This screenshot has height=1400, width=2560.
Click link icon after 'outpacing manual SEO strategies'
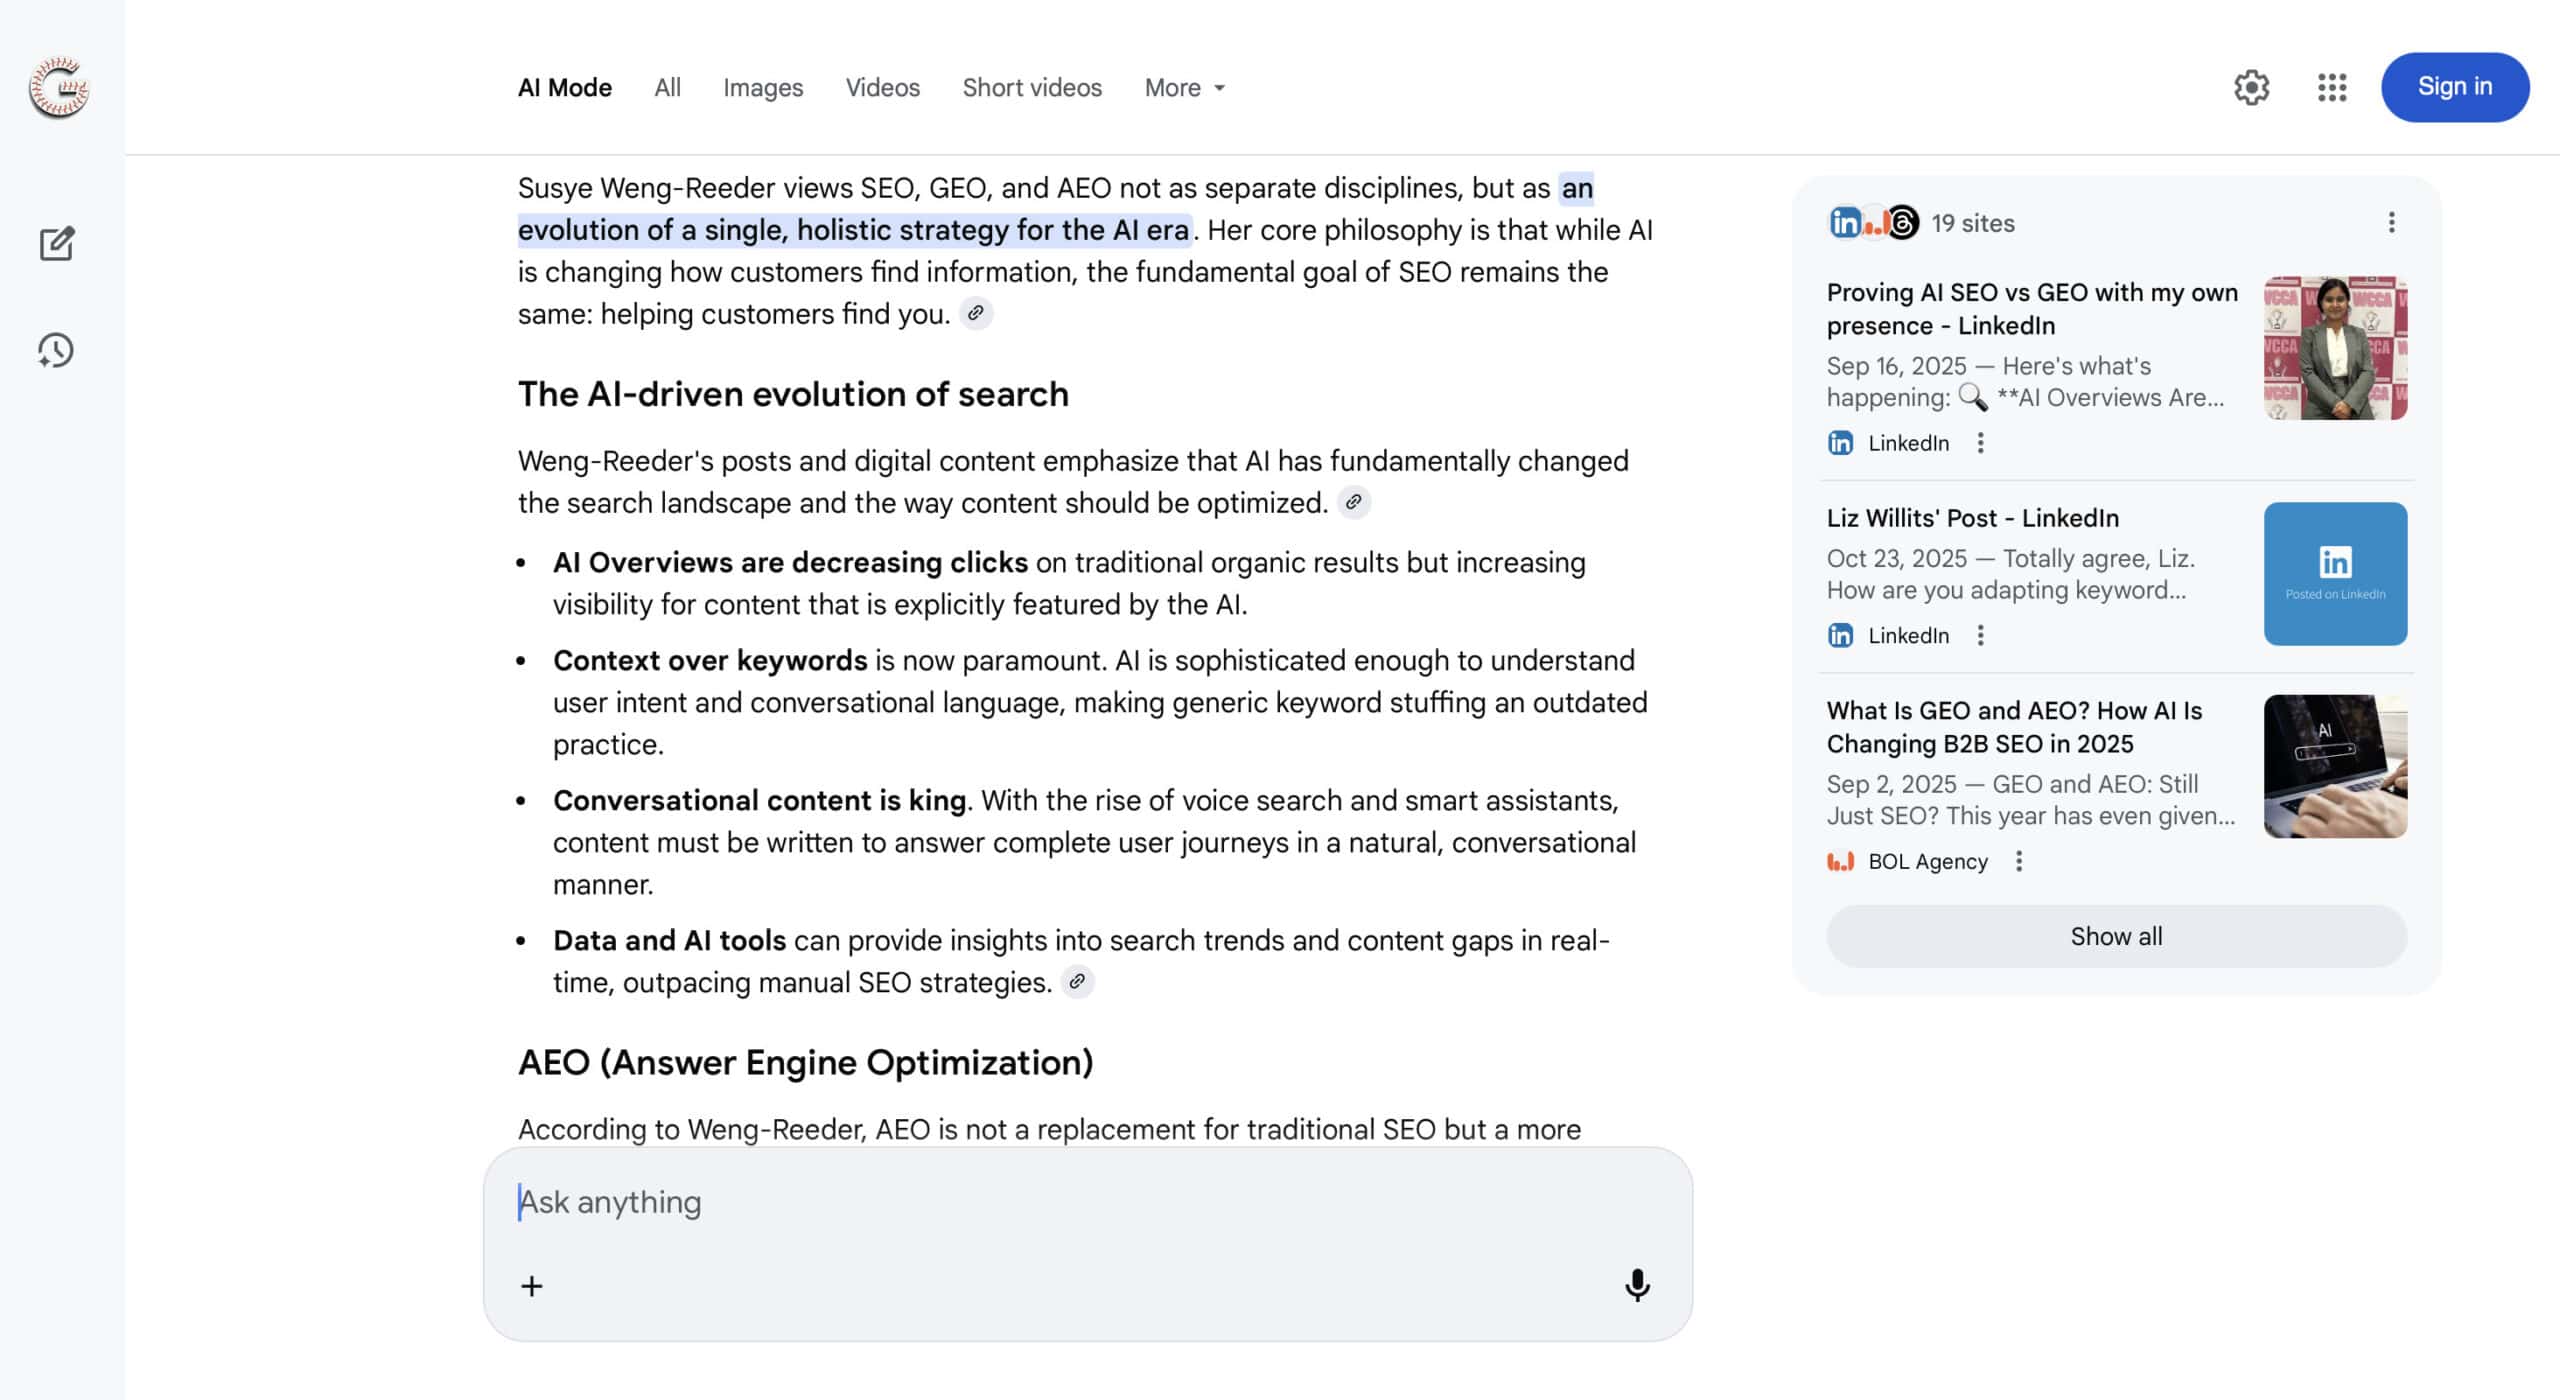1077,982
